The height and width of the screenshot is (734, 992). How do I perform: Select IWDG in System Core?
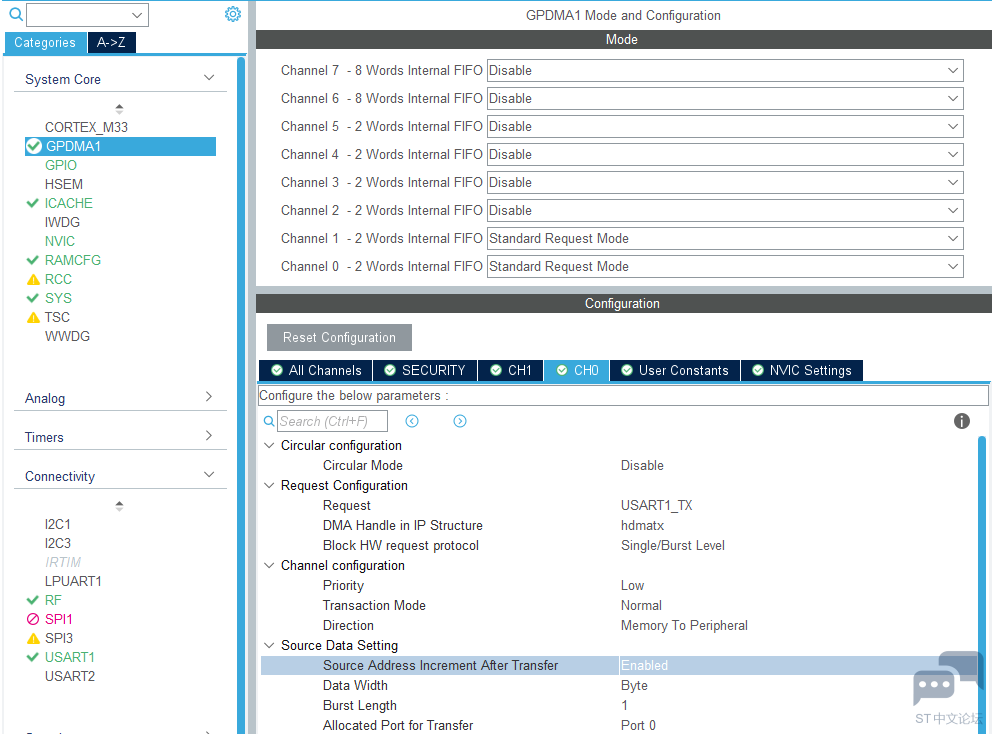(62, 222)
